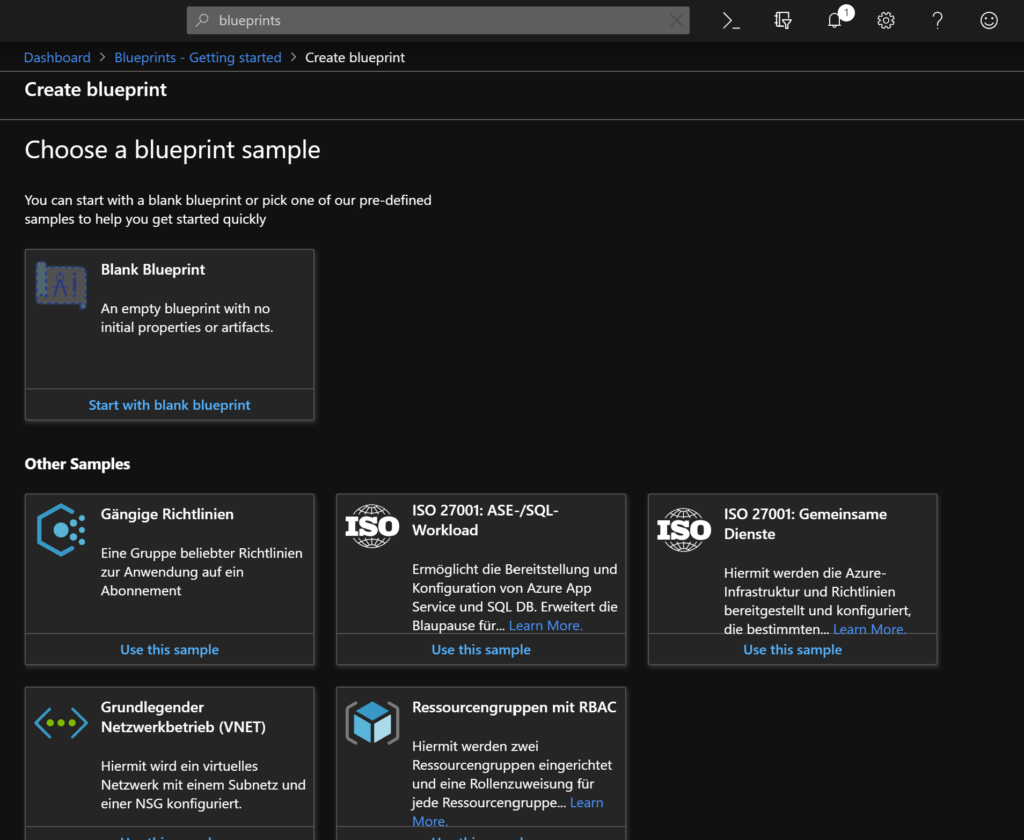Click the search magnifier icon
This screenshot has width=1024, height=840.
(202, 20)
